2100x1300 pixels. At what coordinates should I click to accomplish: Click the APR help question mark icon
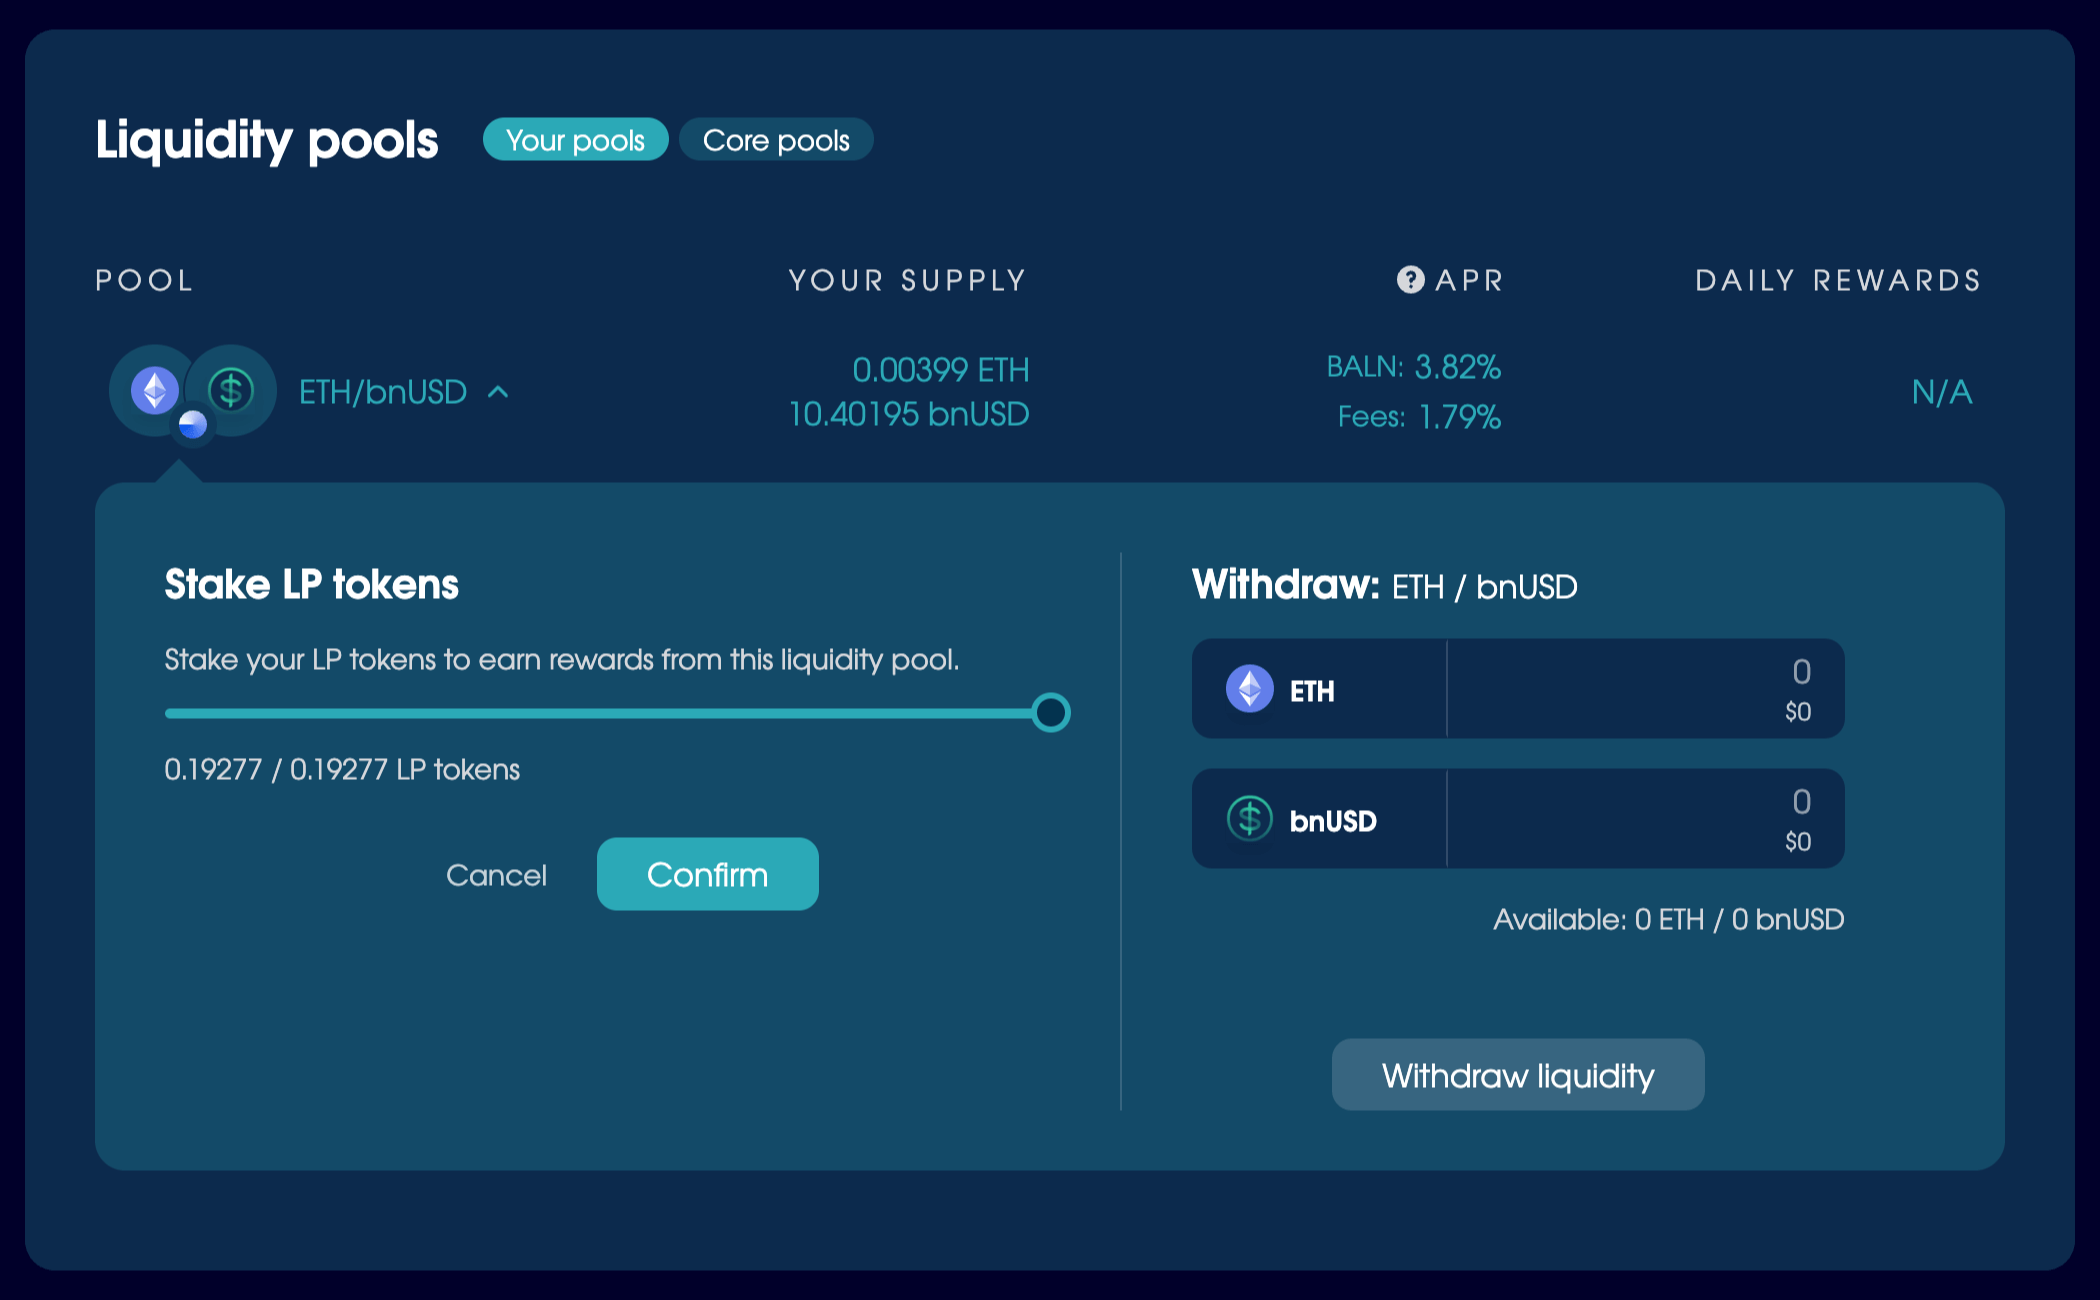click(1410, 280)
